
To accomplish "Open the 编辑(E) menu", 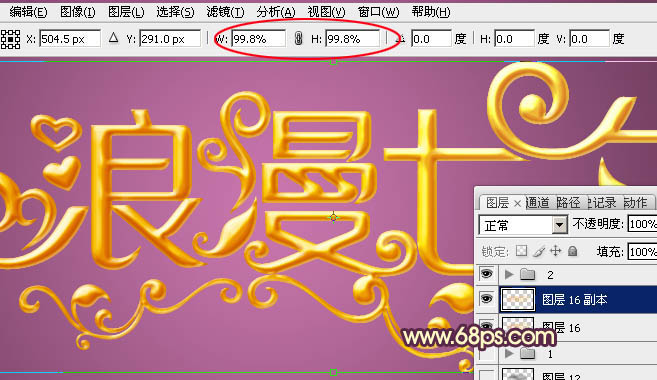I will pyautogui.click(x=28, y=12).
